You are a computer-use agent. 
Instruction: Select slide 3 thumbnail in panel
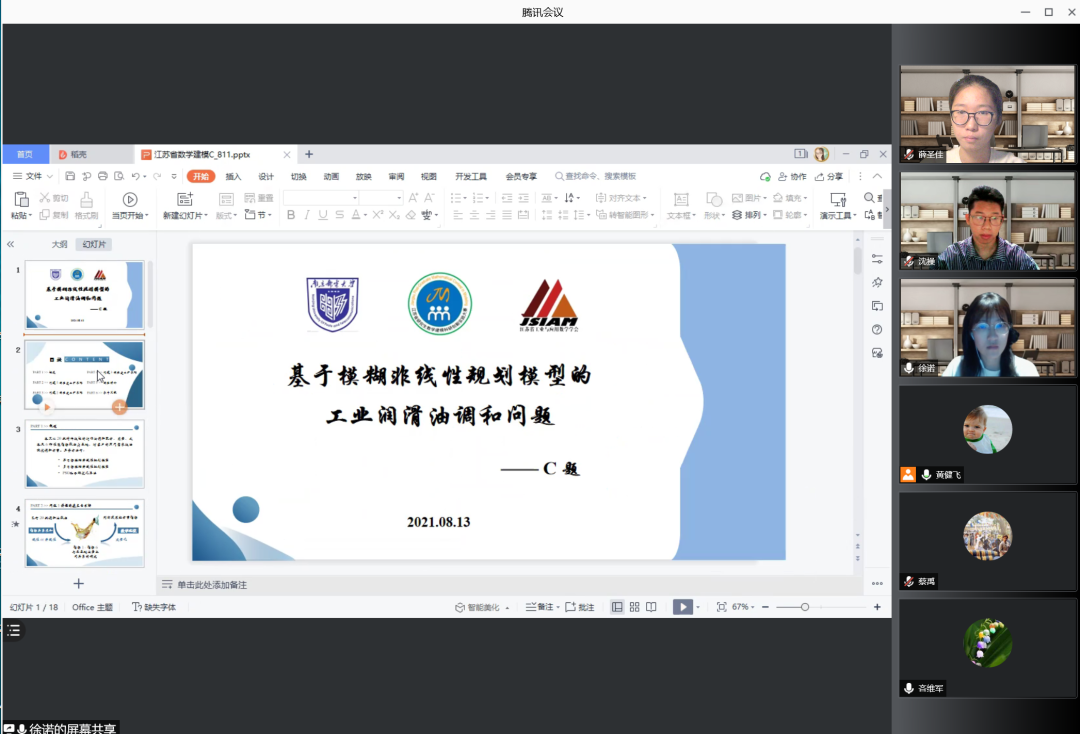pos(84,454)
